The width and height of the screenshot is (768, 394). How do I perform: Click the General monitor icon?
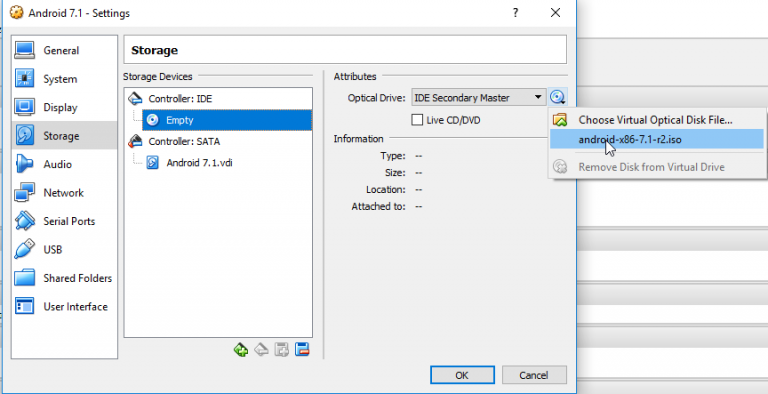point(24,50)
